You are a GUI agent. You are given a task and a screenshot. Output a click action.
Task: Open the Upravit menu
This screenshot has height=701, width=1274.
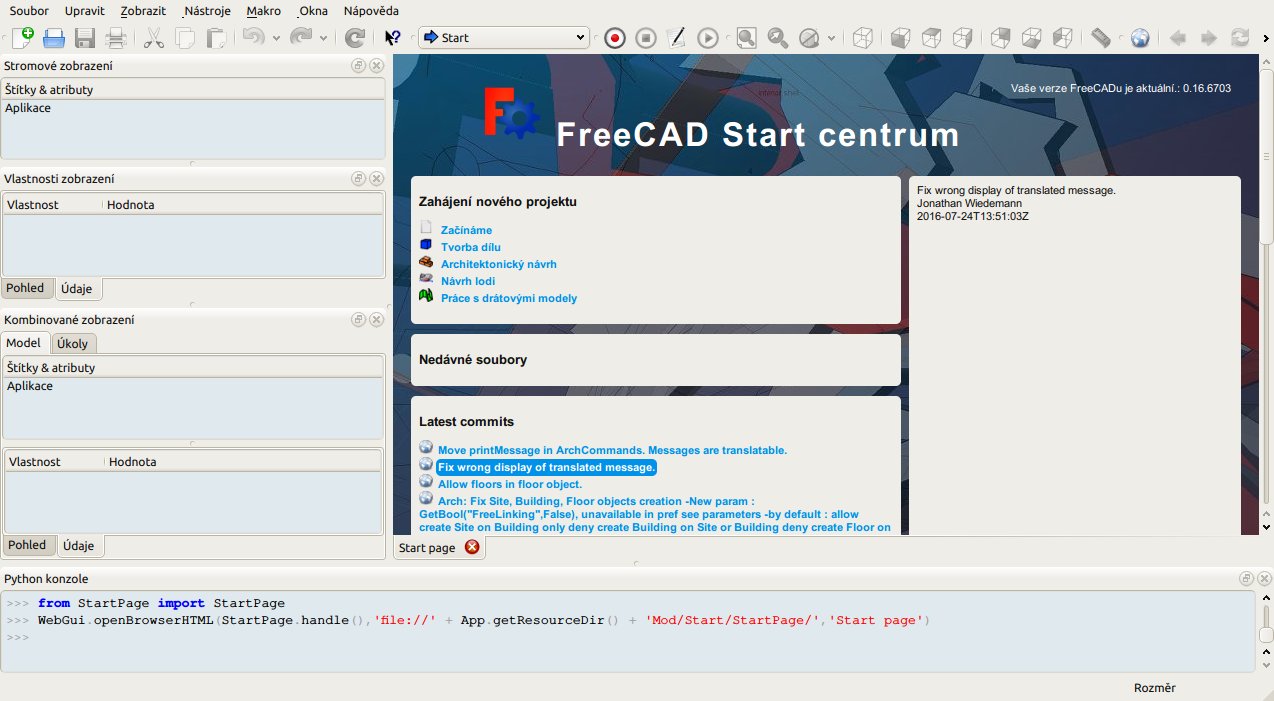[x=84, y=11]
